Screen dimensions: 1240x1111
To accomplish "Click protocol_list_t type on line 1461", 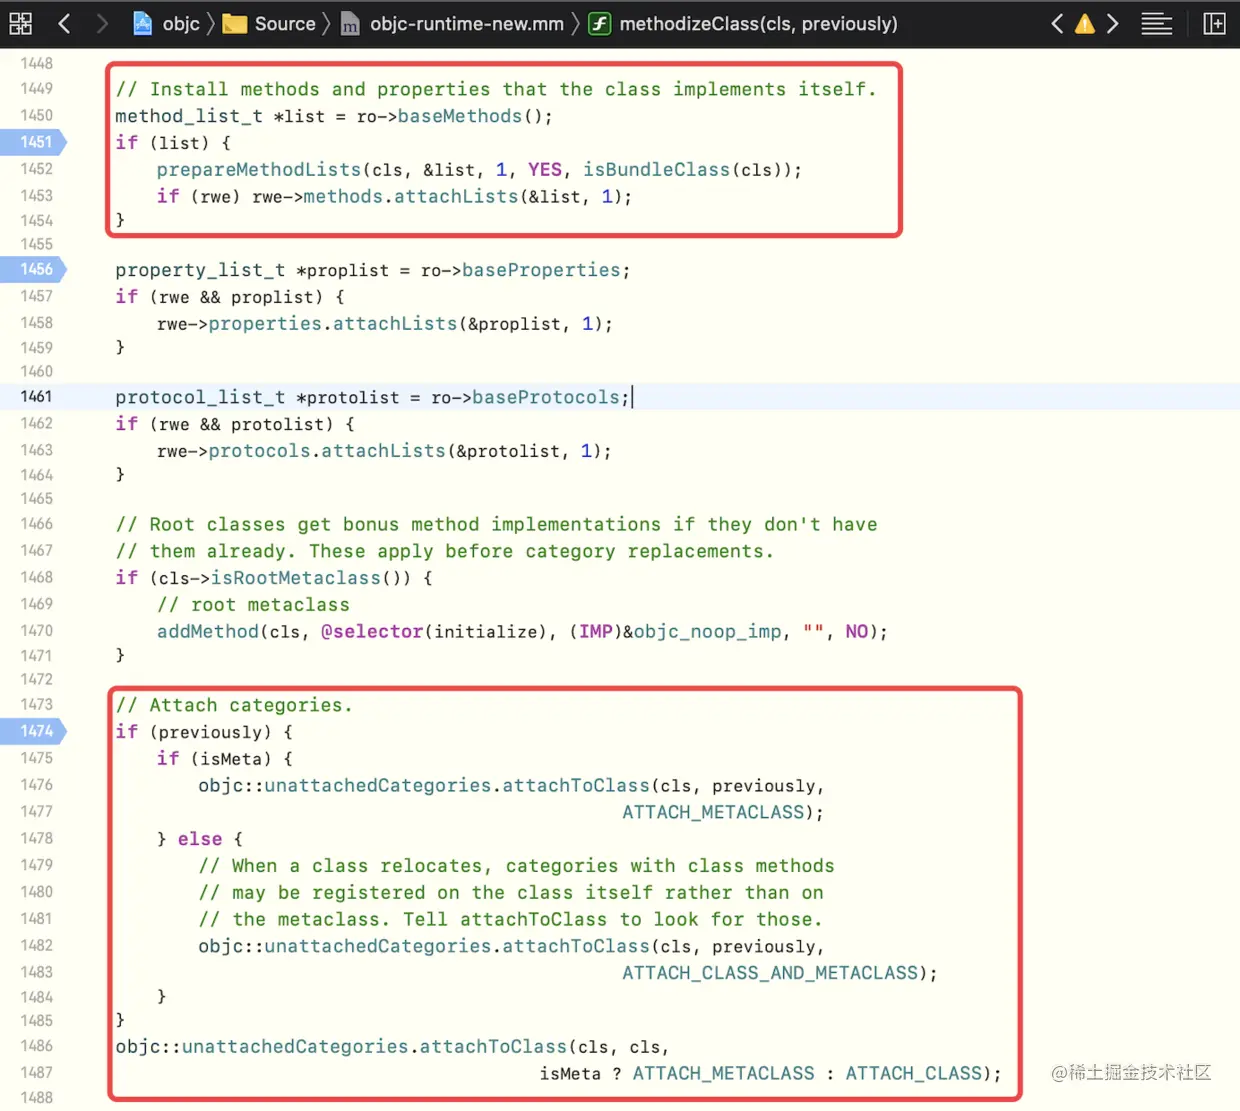I will click(200, 397).
